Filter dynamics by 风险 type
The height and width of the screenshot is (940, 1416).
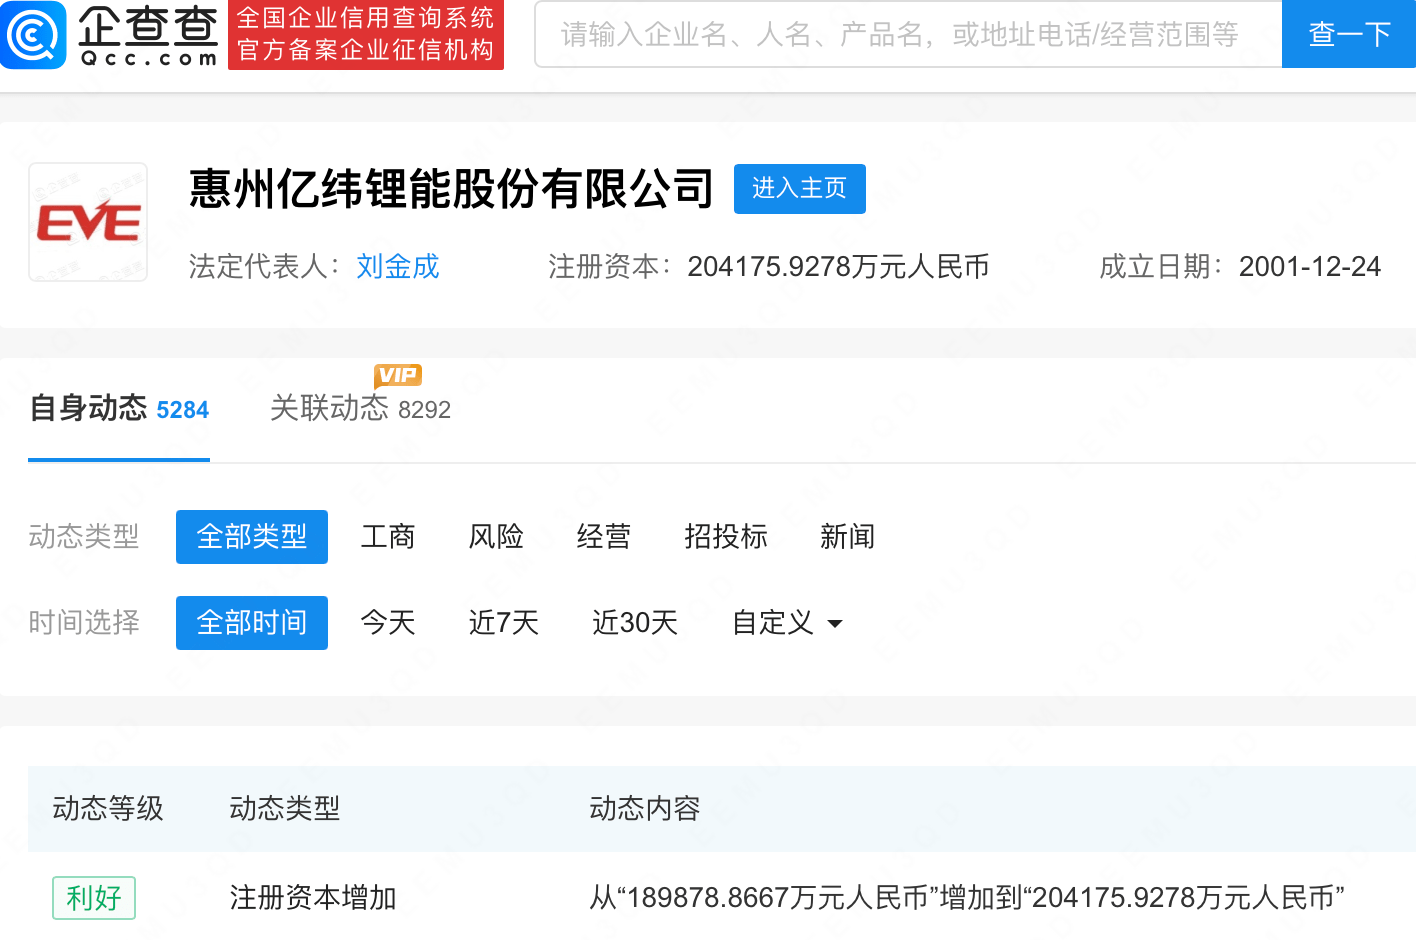tap(496, 537)
